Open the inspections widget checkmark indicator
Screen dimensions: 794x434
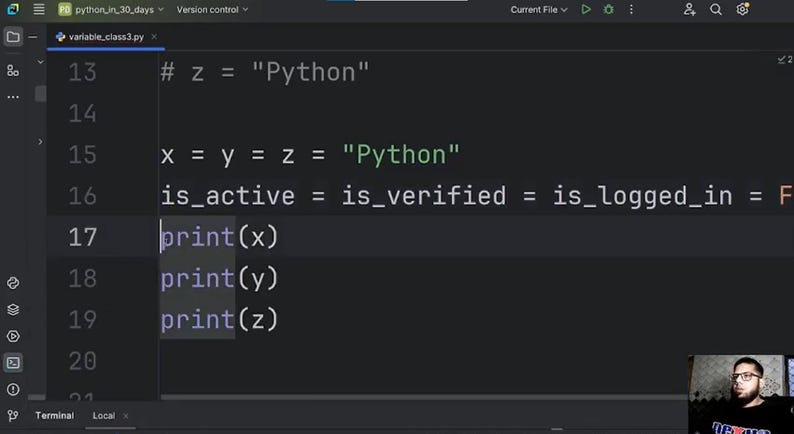[x=785, y=60]
